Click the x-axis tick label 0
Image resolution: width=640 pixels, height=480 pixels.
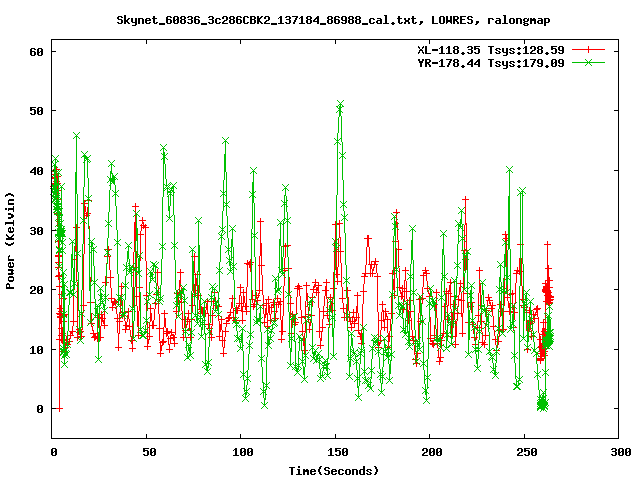coord(54,452)
